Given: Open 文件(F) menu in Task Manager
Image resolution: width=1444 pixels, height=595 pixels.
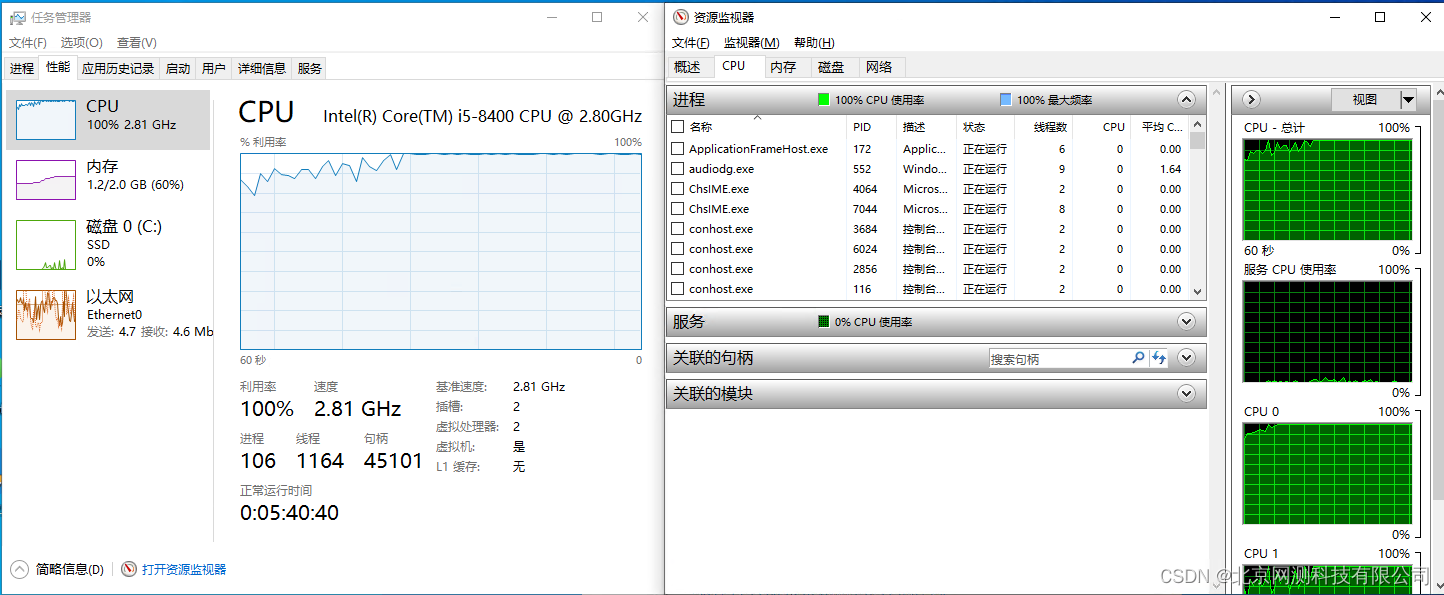Looking at the screenshot, I should (x=28, y=43).
